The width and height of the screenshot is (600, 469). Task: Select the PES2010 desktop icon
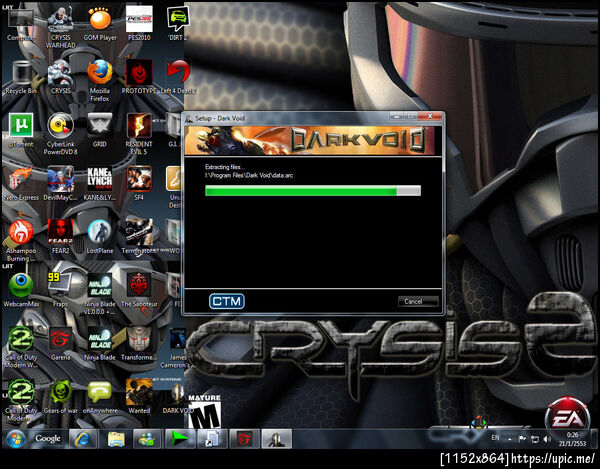[139, 25]
